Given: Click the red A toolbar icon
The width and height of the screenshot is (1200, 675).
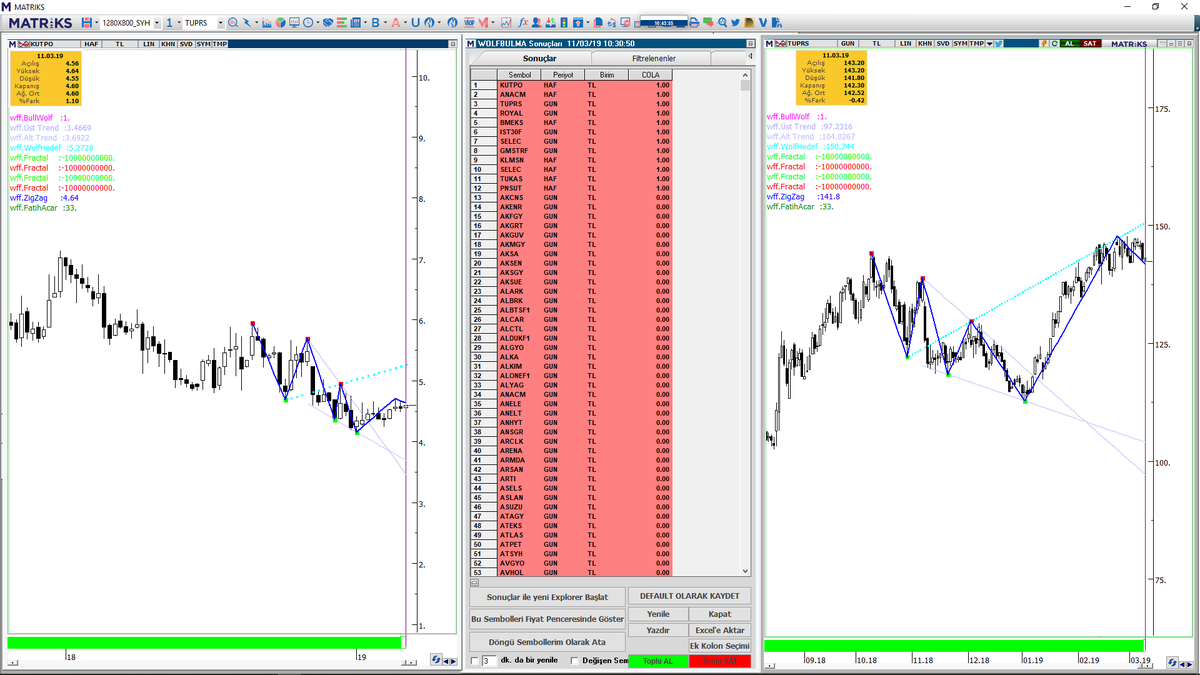Looking at the screenshot, I should pyautogui.click(x=396, y=23).
